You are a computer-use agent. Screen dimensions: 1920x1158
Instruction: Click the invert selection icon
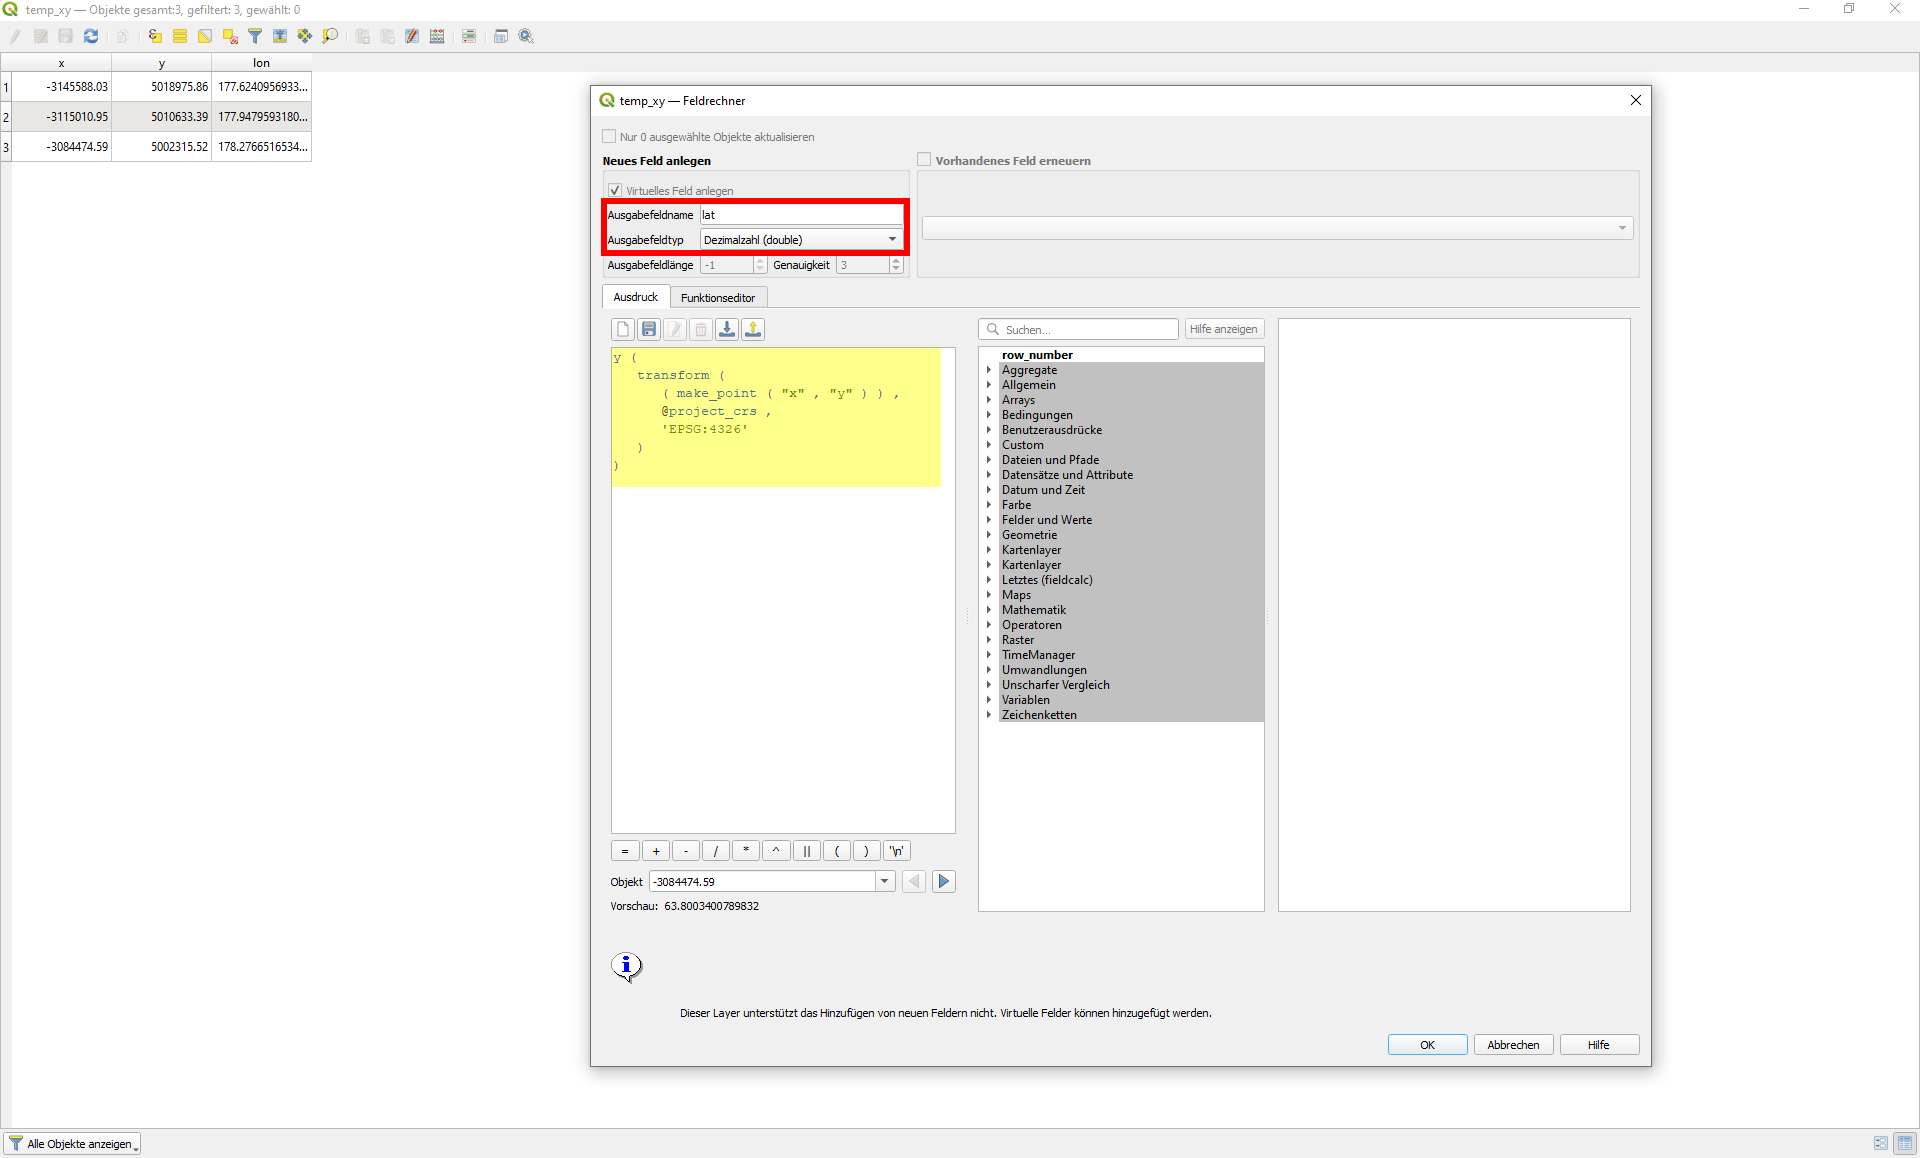(x=205, y=36)
